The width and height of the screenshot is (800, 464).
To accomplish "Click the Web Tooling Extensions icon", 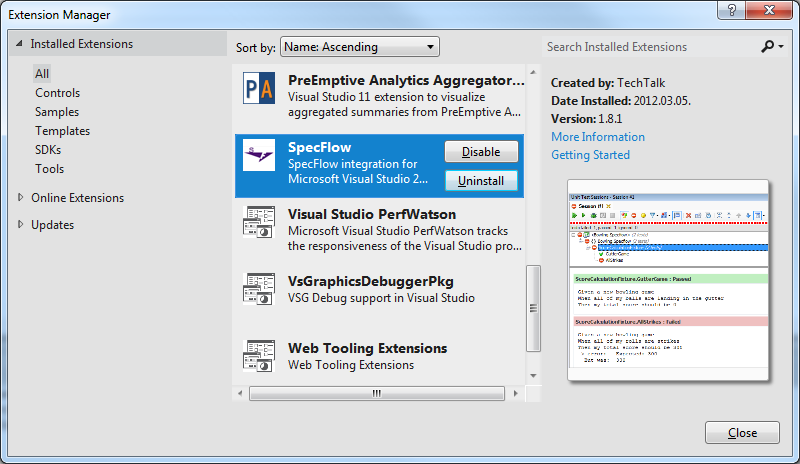I will [x=259, y=356].
